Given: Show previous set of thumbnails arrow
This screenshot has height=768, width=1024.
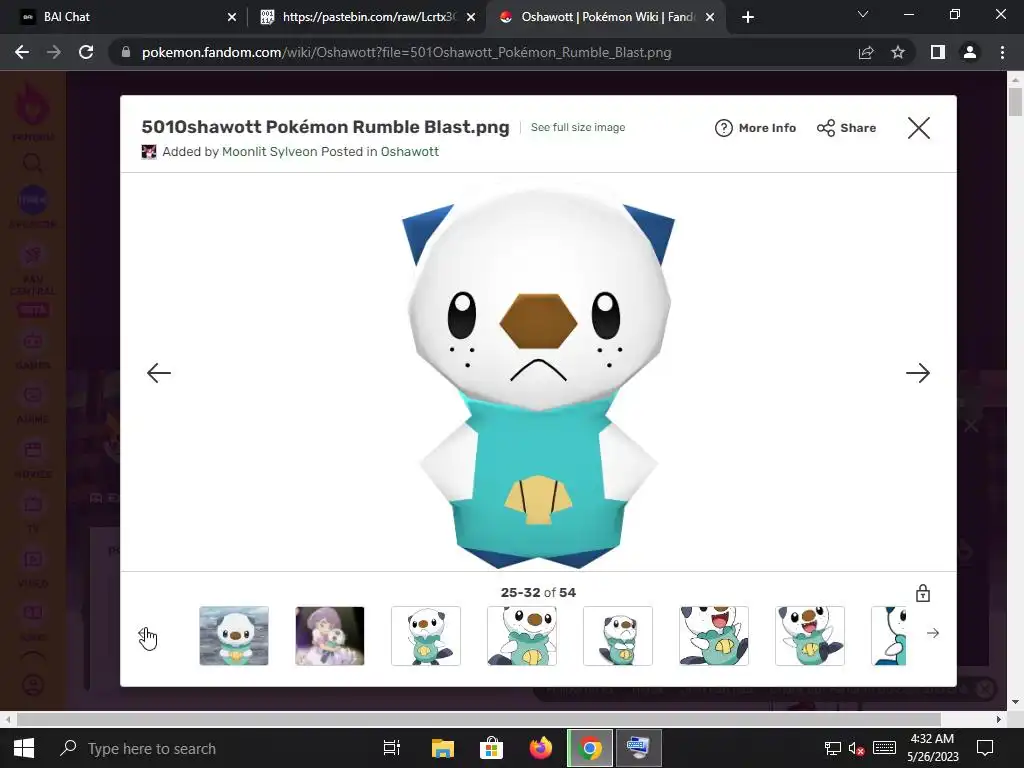Looking at the screenshot, I should point(146,634).
